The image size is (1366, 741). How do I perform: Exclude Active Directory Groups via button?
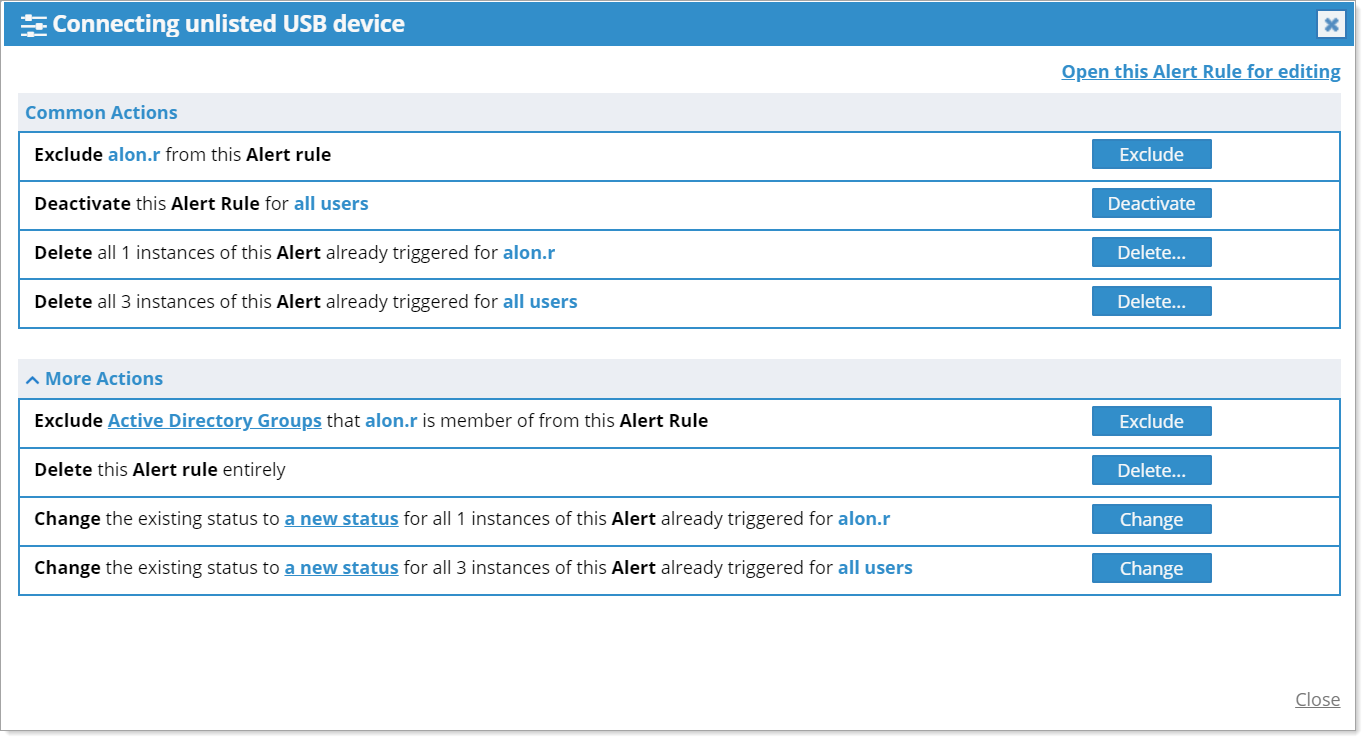pos(1151,422)
